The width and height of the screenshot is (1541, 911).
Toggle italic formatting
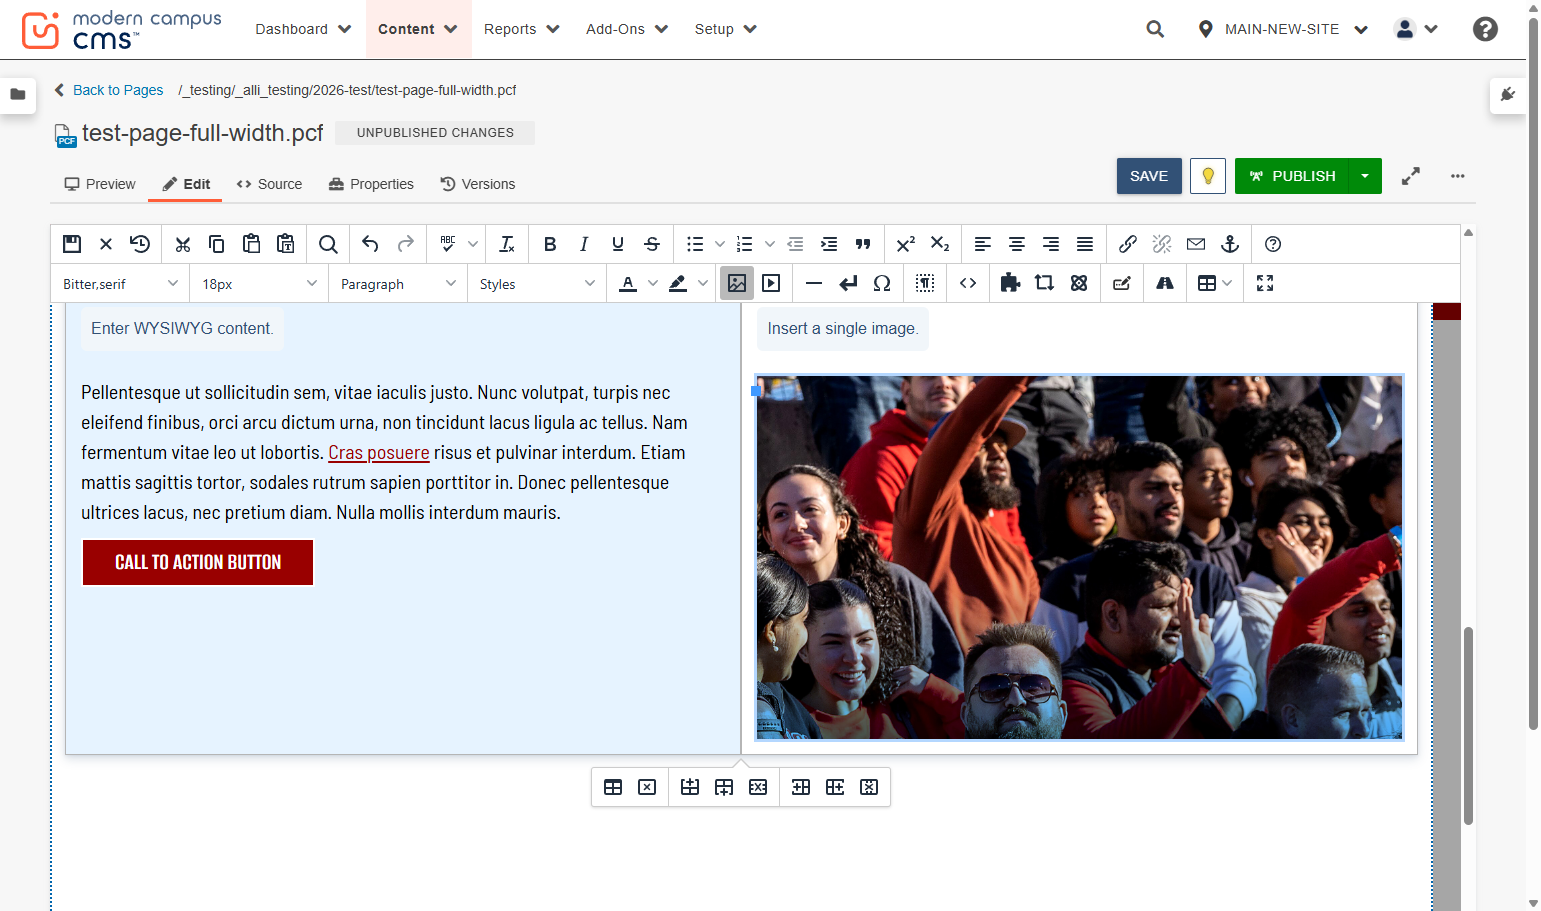pos(584,244)
